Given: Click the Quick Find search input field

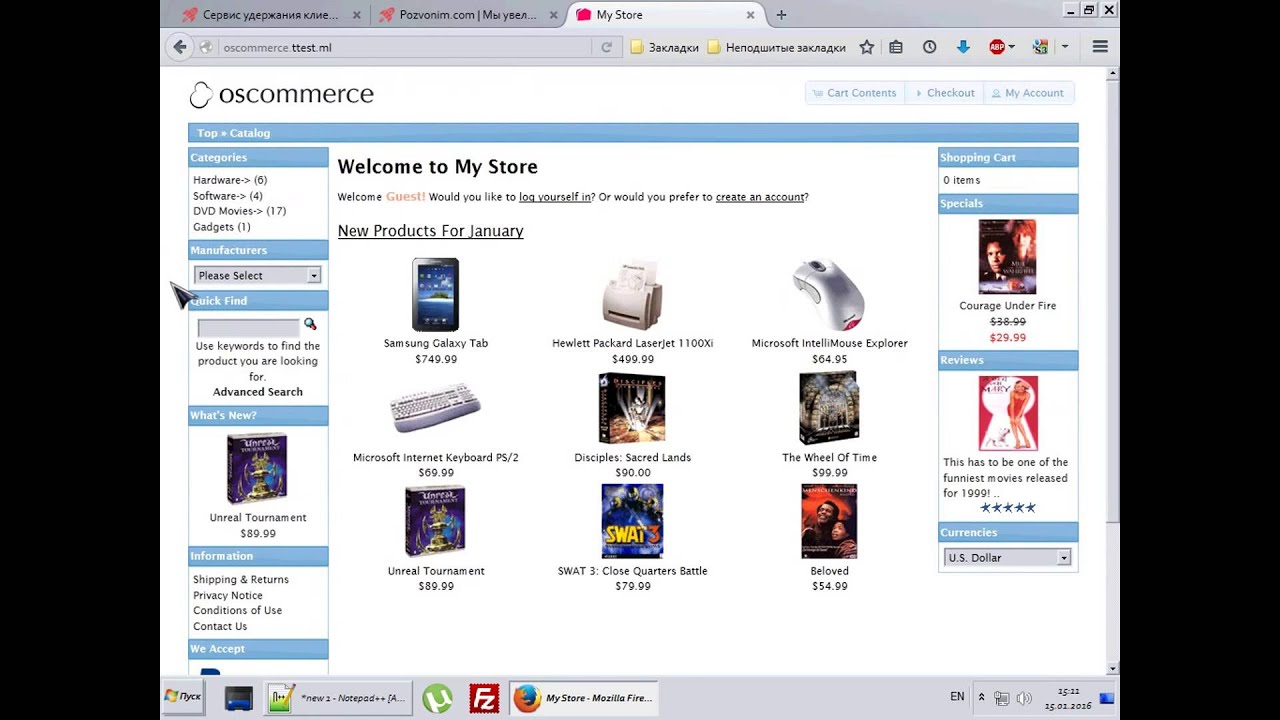Looking at the screenshot, I should click(x=248, y=326).
